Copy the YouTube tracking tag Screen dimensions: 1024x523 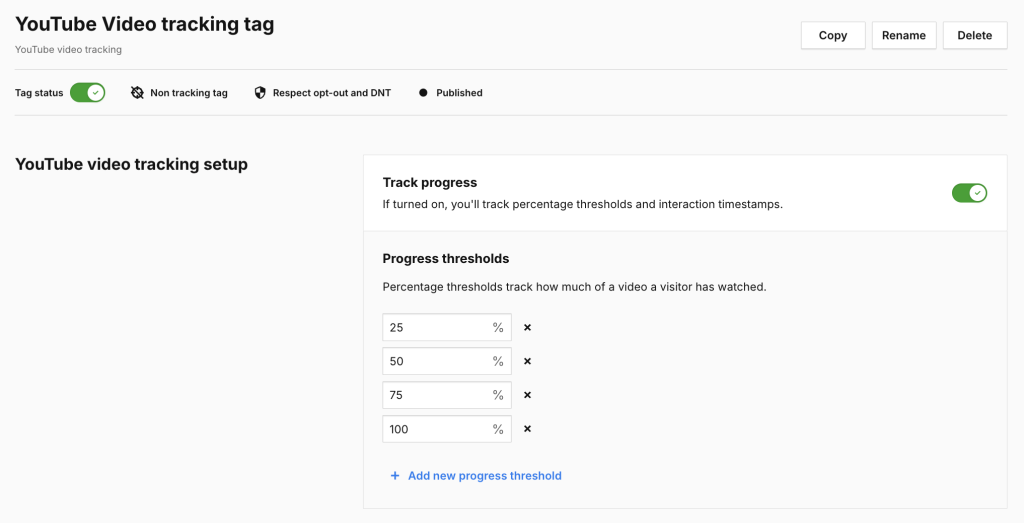(833, 35)
